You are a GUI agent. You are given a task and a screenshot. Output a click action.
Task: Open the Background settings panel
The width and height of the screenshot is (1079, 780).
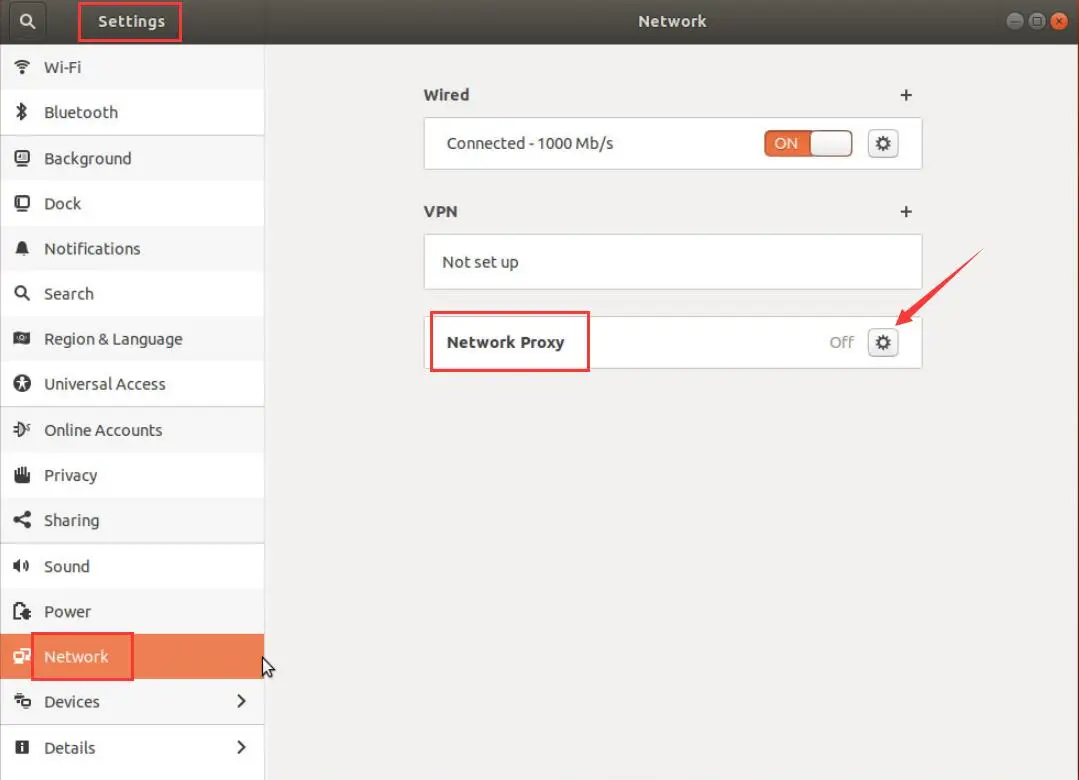pos(87,159)
